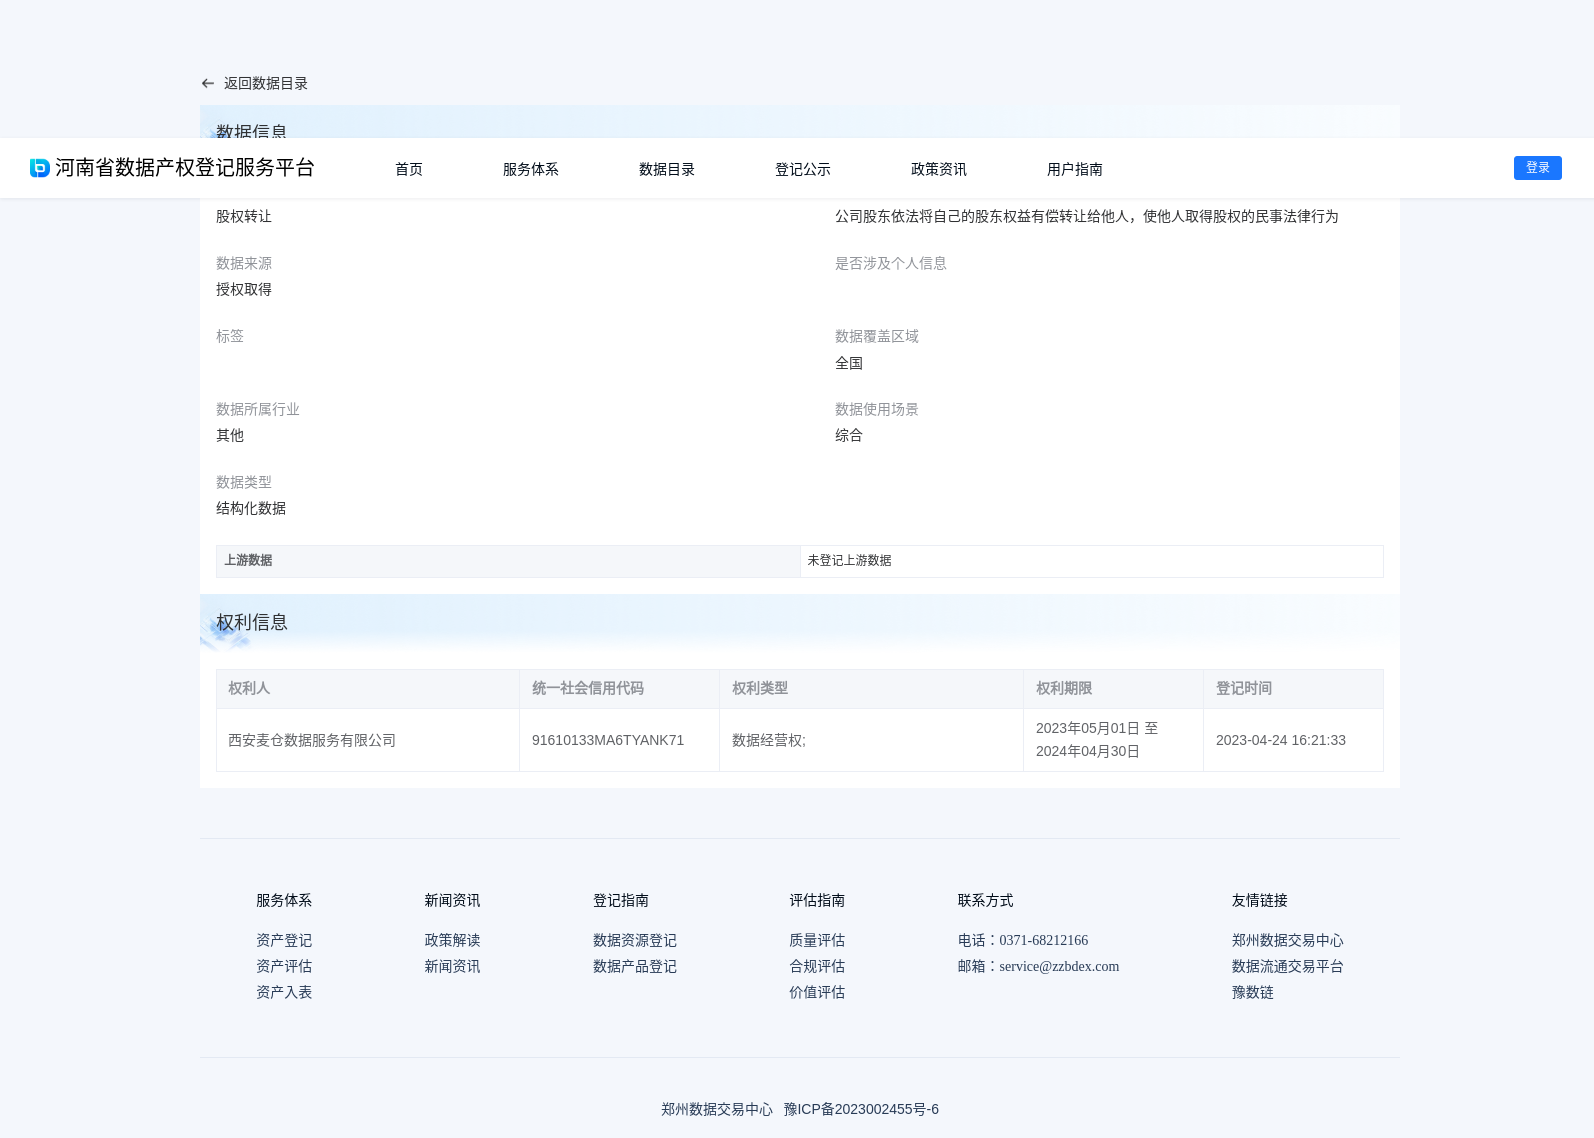Click the 其他 industry value
The width and height of the screenshot is (1594, 1138).
click(x=230, y=435)
